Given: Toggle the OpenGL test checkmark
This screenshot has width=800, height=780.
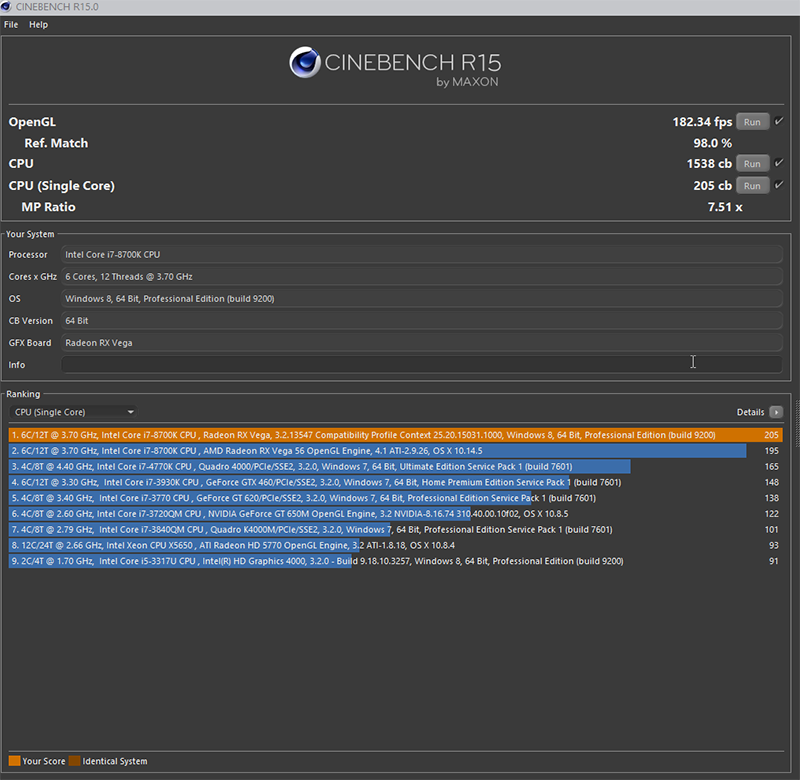Looking at the screenshot, I should point(779,121).
